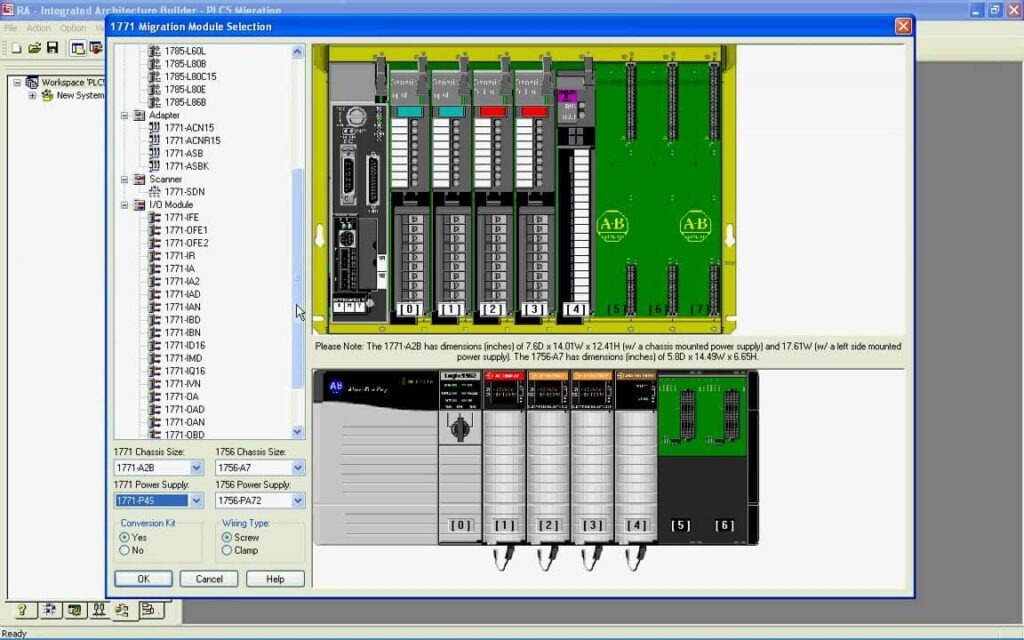The width and height of the screenshot is (1024, 640).
Task: Collapse the Scanner tree node
Action: [x=125, y=179]
